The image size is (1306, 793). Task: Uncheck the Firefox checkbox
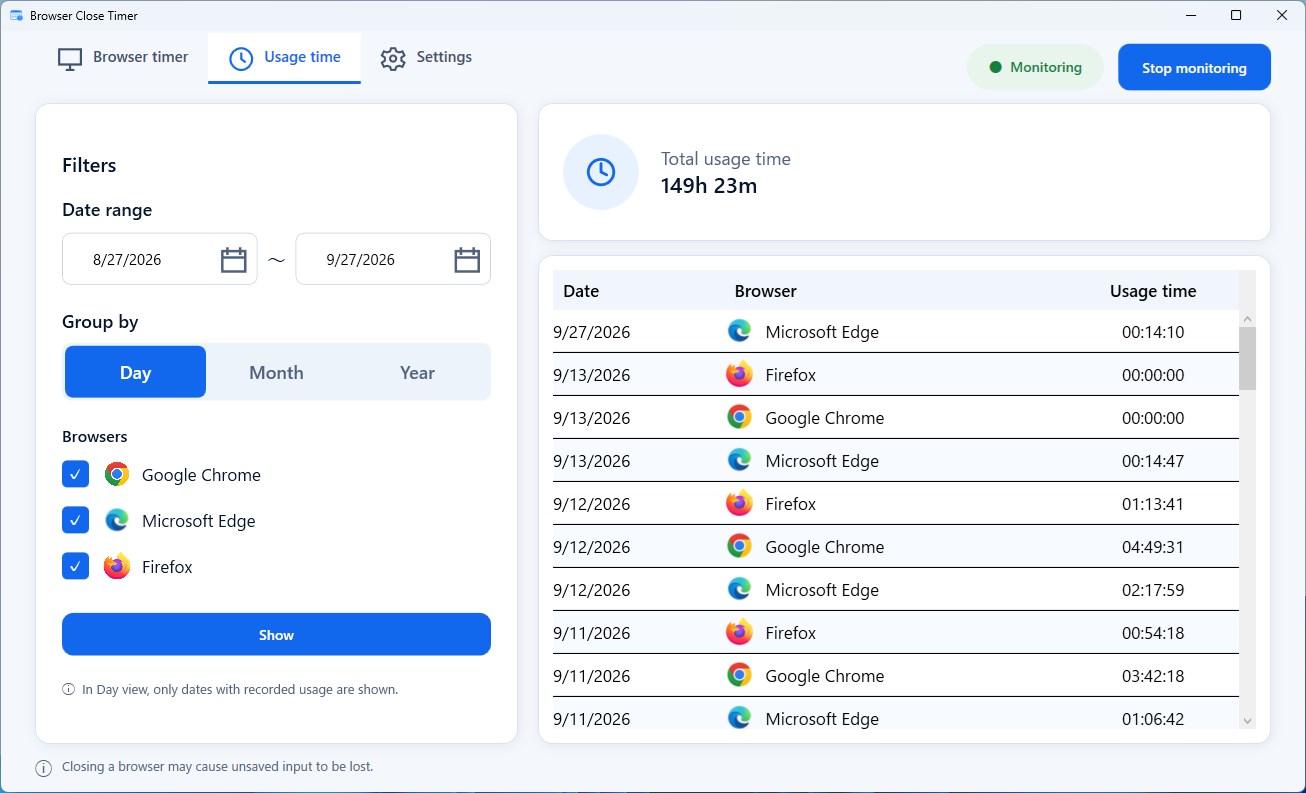pyautogui.click(x=76, y=566)
